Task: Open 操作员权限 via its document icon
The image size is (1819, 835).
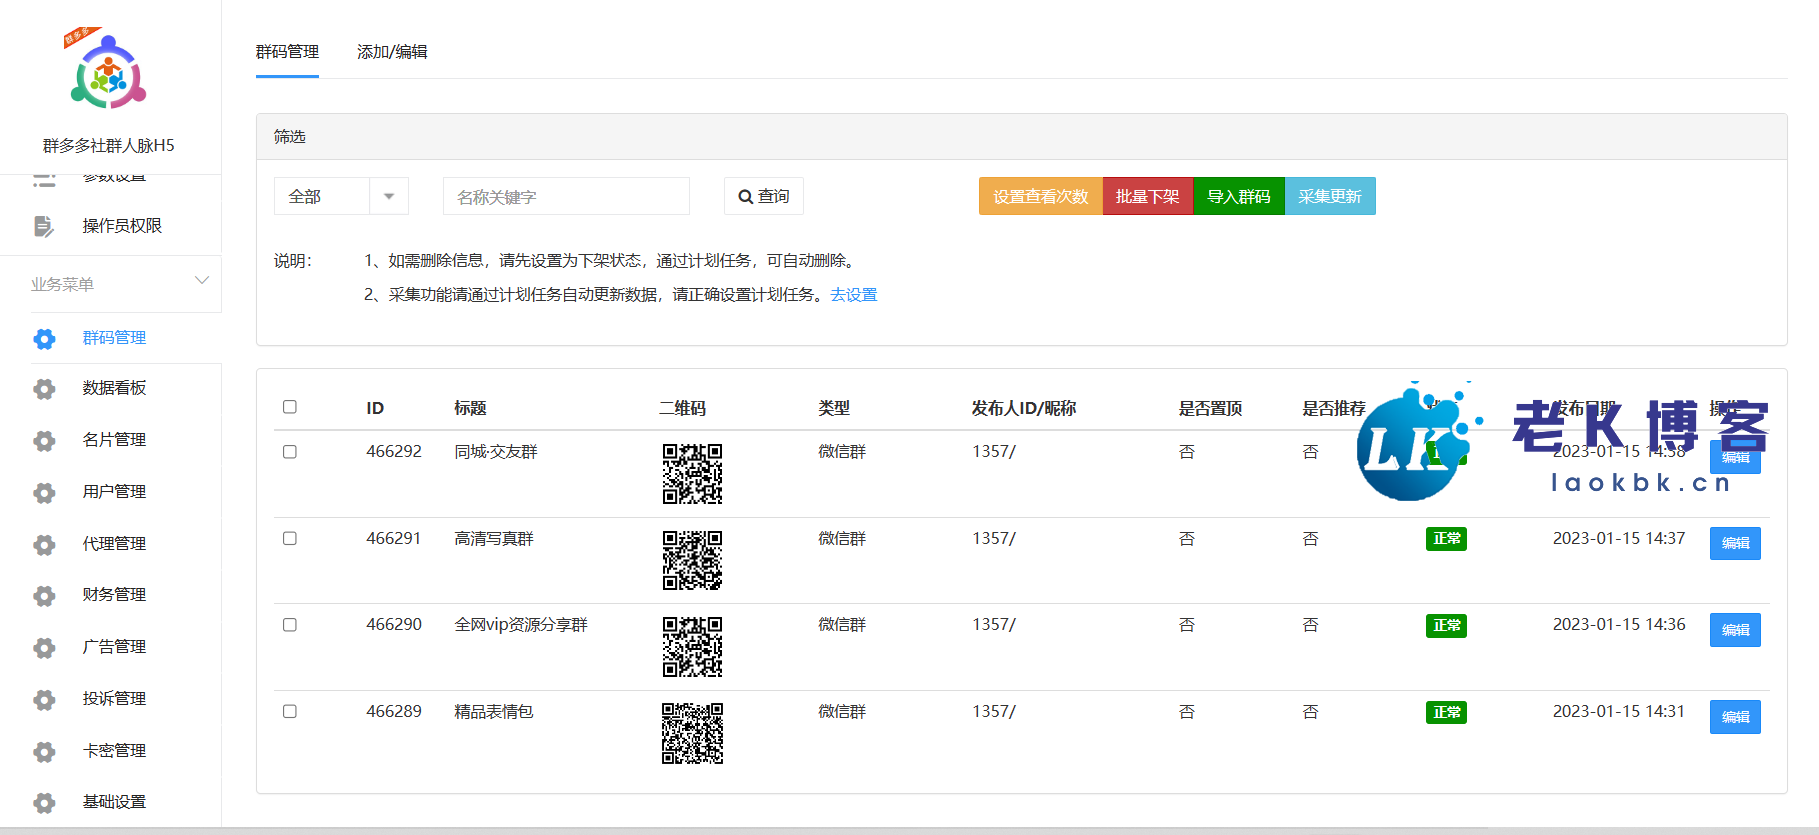Action: (x=43, y=226)
